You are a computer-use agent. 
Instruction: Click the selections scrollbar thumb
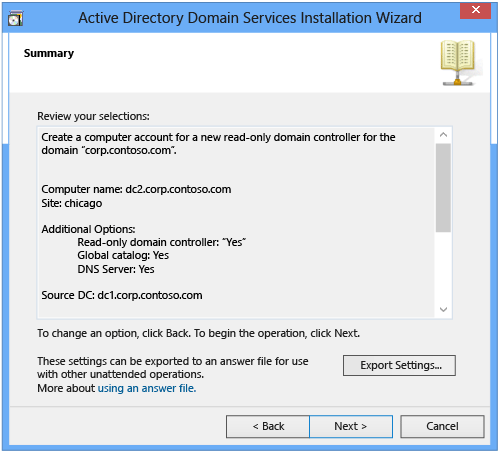pos(443,188)
